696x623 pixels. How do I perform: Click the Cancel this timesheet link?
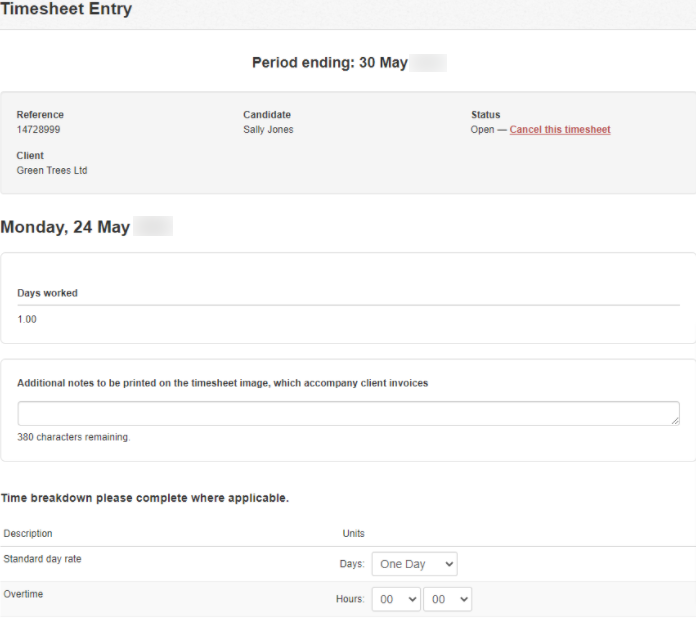pos(560,130)
